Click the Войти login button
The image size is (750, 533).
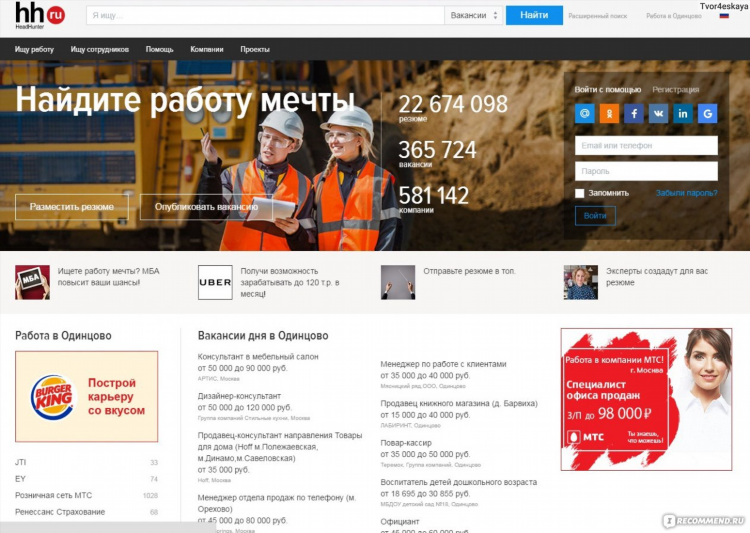(595, 216)
